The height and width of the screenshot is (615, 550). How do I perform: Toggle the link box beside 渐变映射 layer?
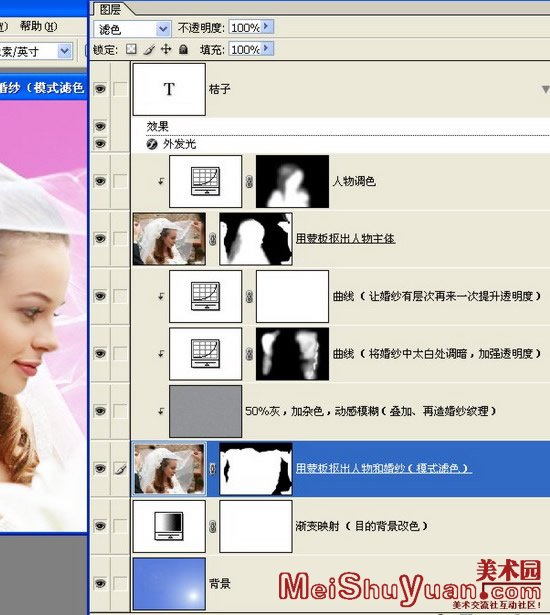120,526
